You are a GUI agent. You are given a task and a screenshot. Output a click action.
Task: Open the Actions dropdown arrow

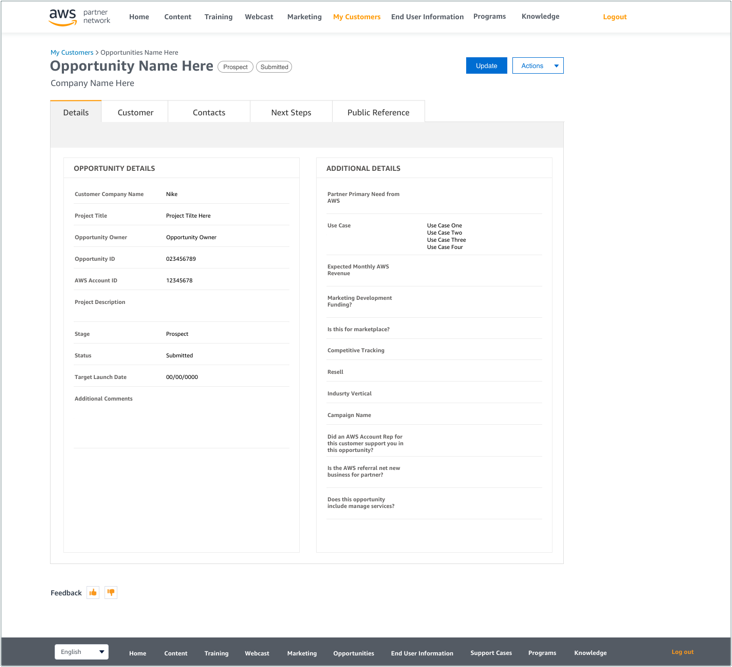(556, 66)
